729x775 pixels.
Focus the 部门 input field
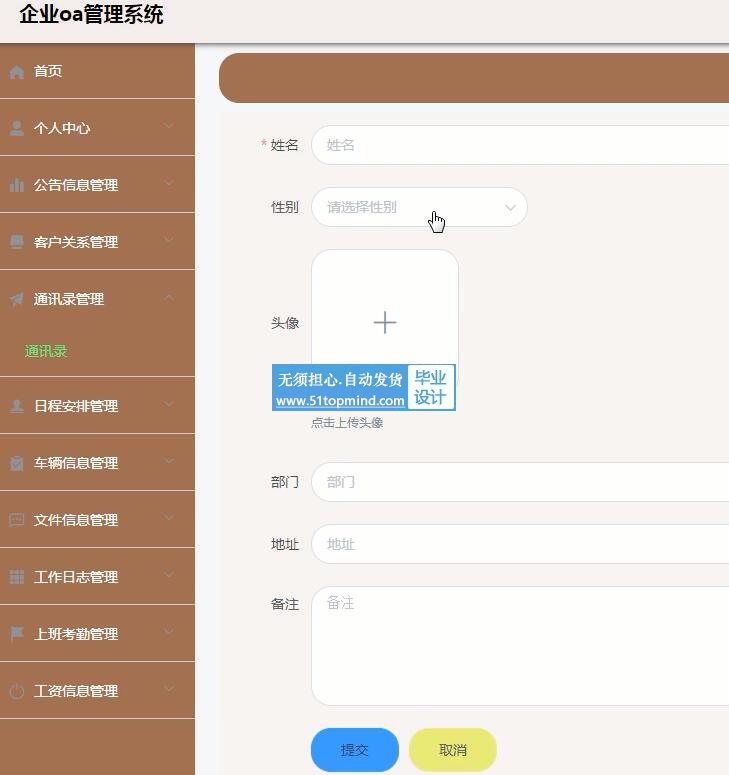click(520, 482)
